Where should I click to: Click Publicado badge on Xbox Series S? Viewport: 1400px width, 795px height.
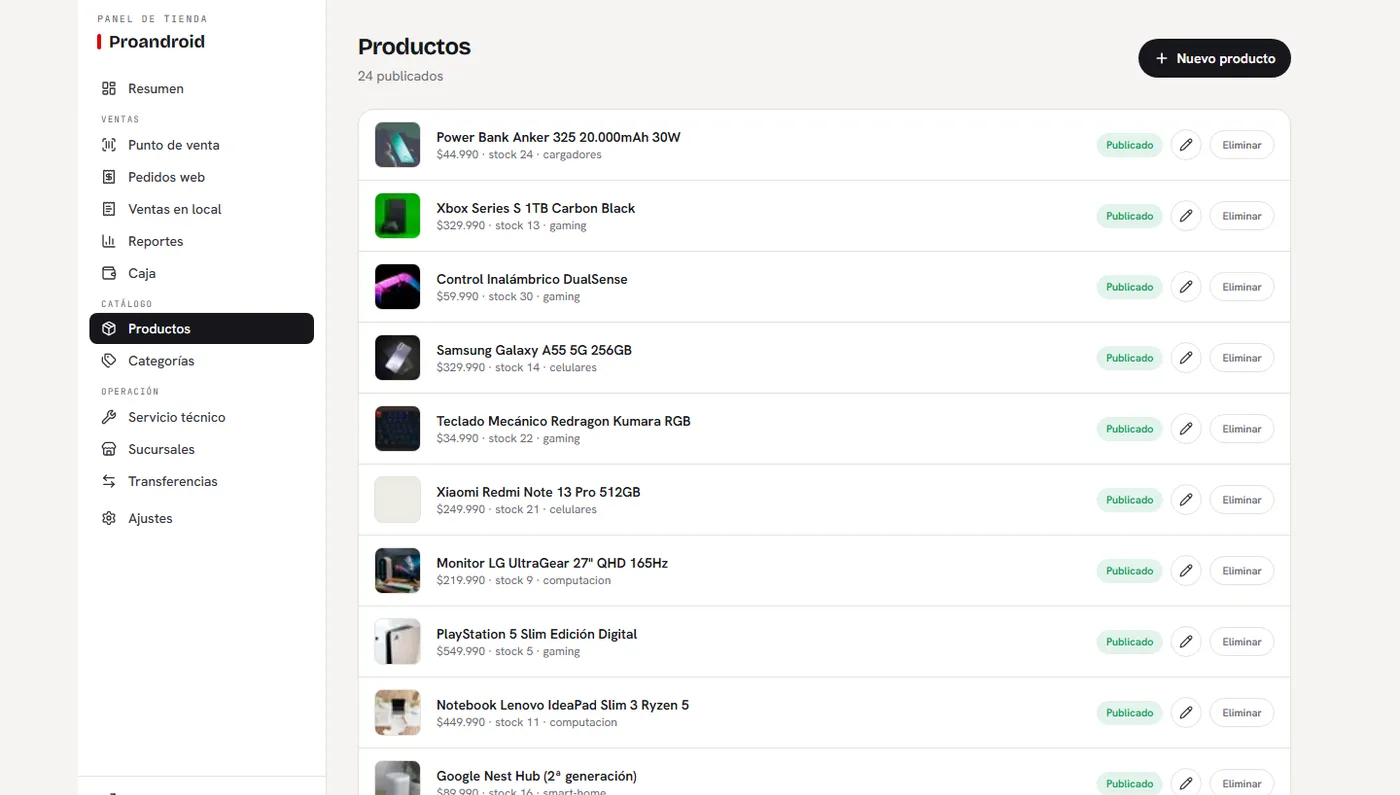click(x=1130, y=216)
